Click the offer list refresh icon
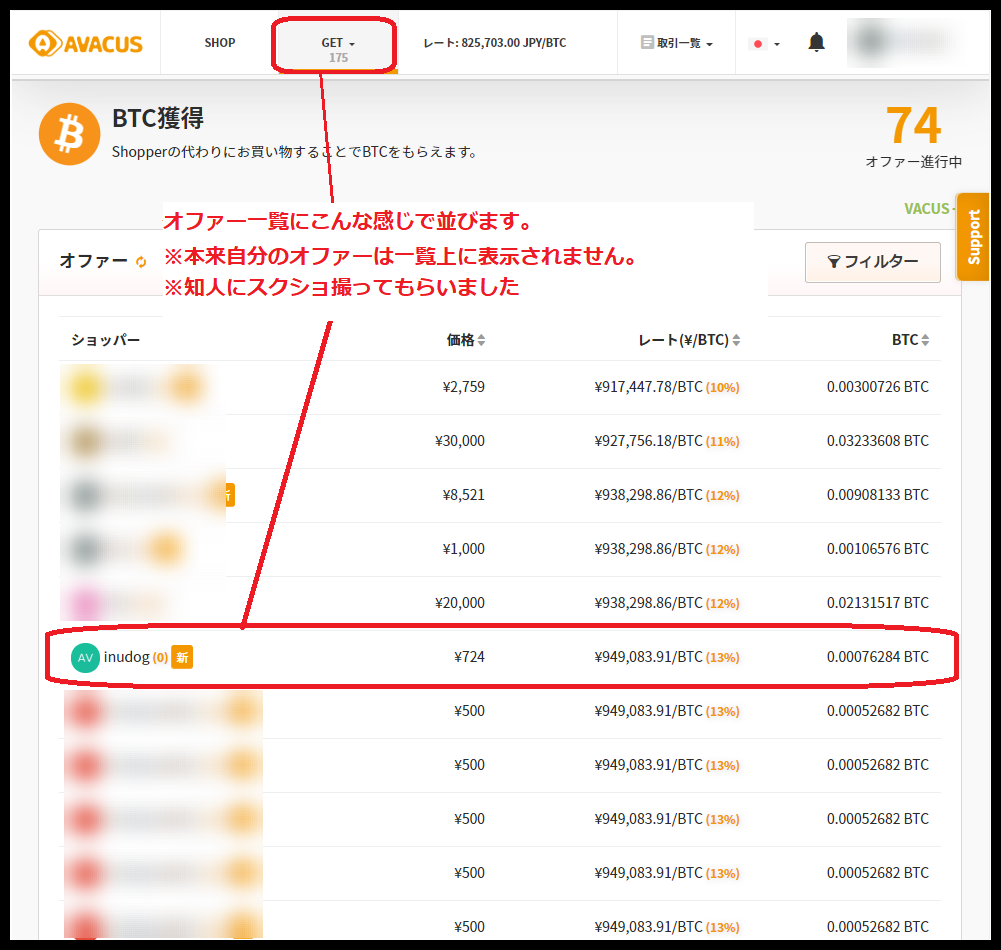 coord(141,262)
